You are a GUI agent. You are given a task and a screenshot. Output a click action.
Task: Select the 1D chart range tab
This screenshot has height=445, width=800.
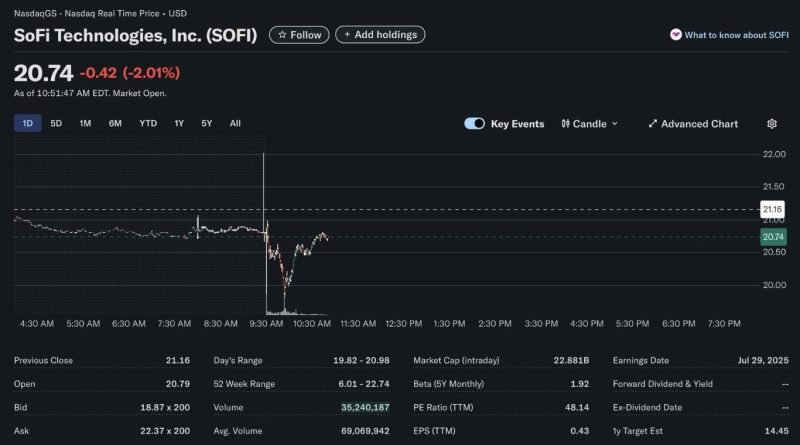(28, 123)
